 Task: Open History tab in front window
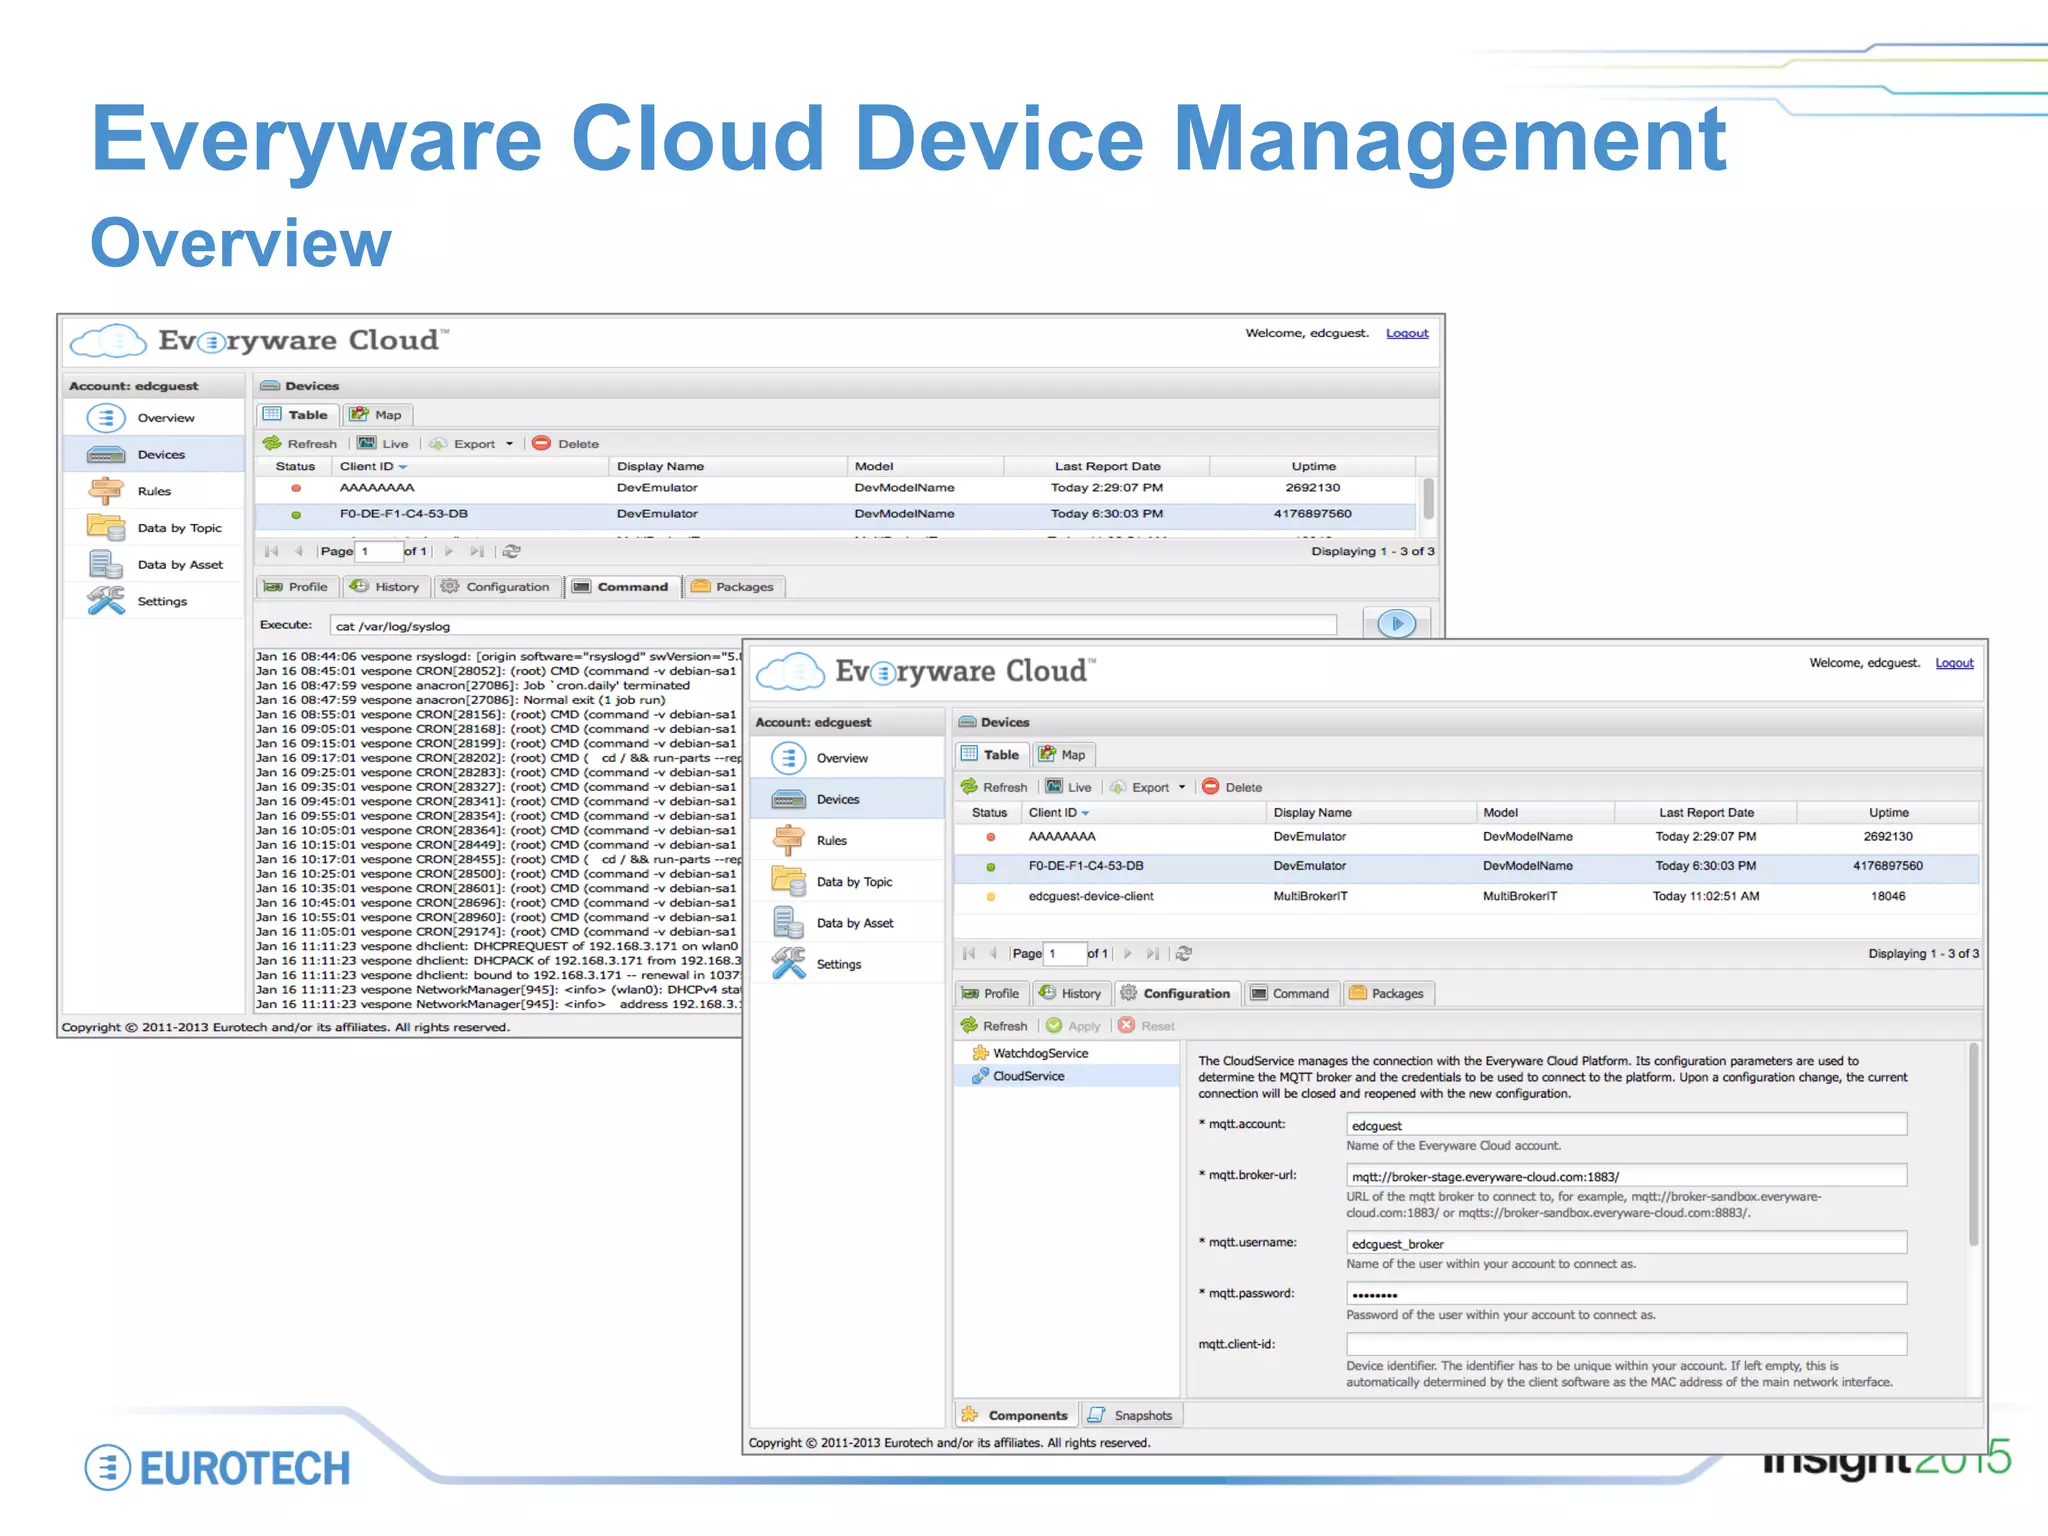[1070, 993]
